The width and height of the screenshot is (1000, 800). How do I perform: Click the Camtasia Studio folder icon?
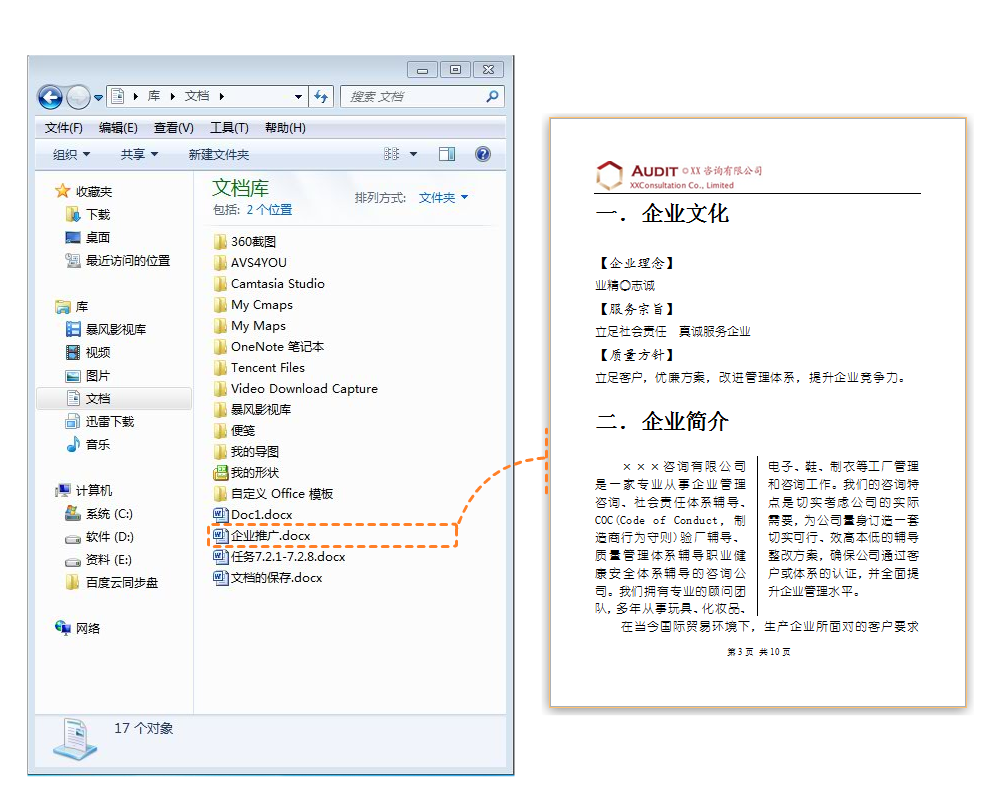tap(220, 284)
